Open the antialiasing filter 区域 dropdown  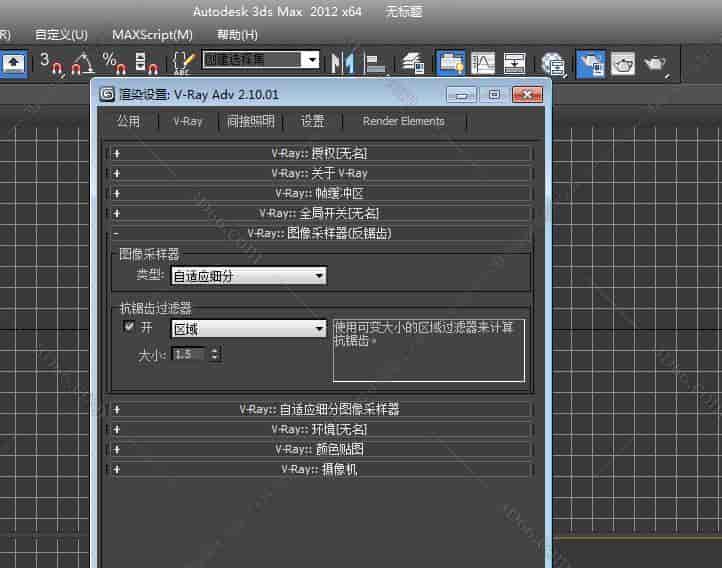pos(249,328)
